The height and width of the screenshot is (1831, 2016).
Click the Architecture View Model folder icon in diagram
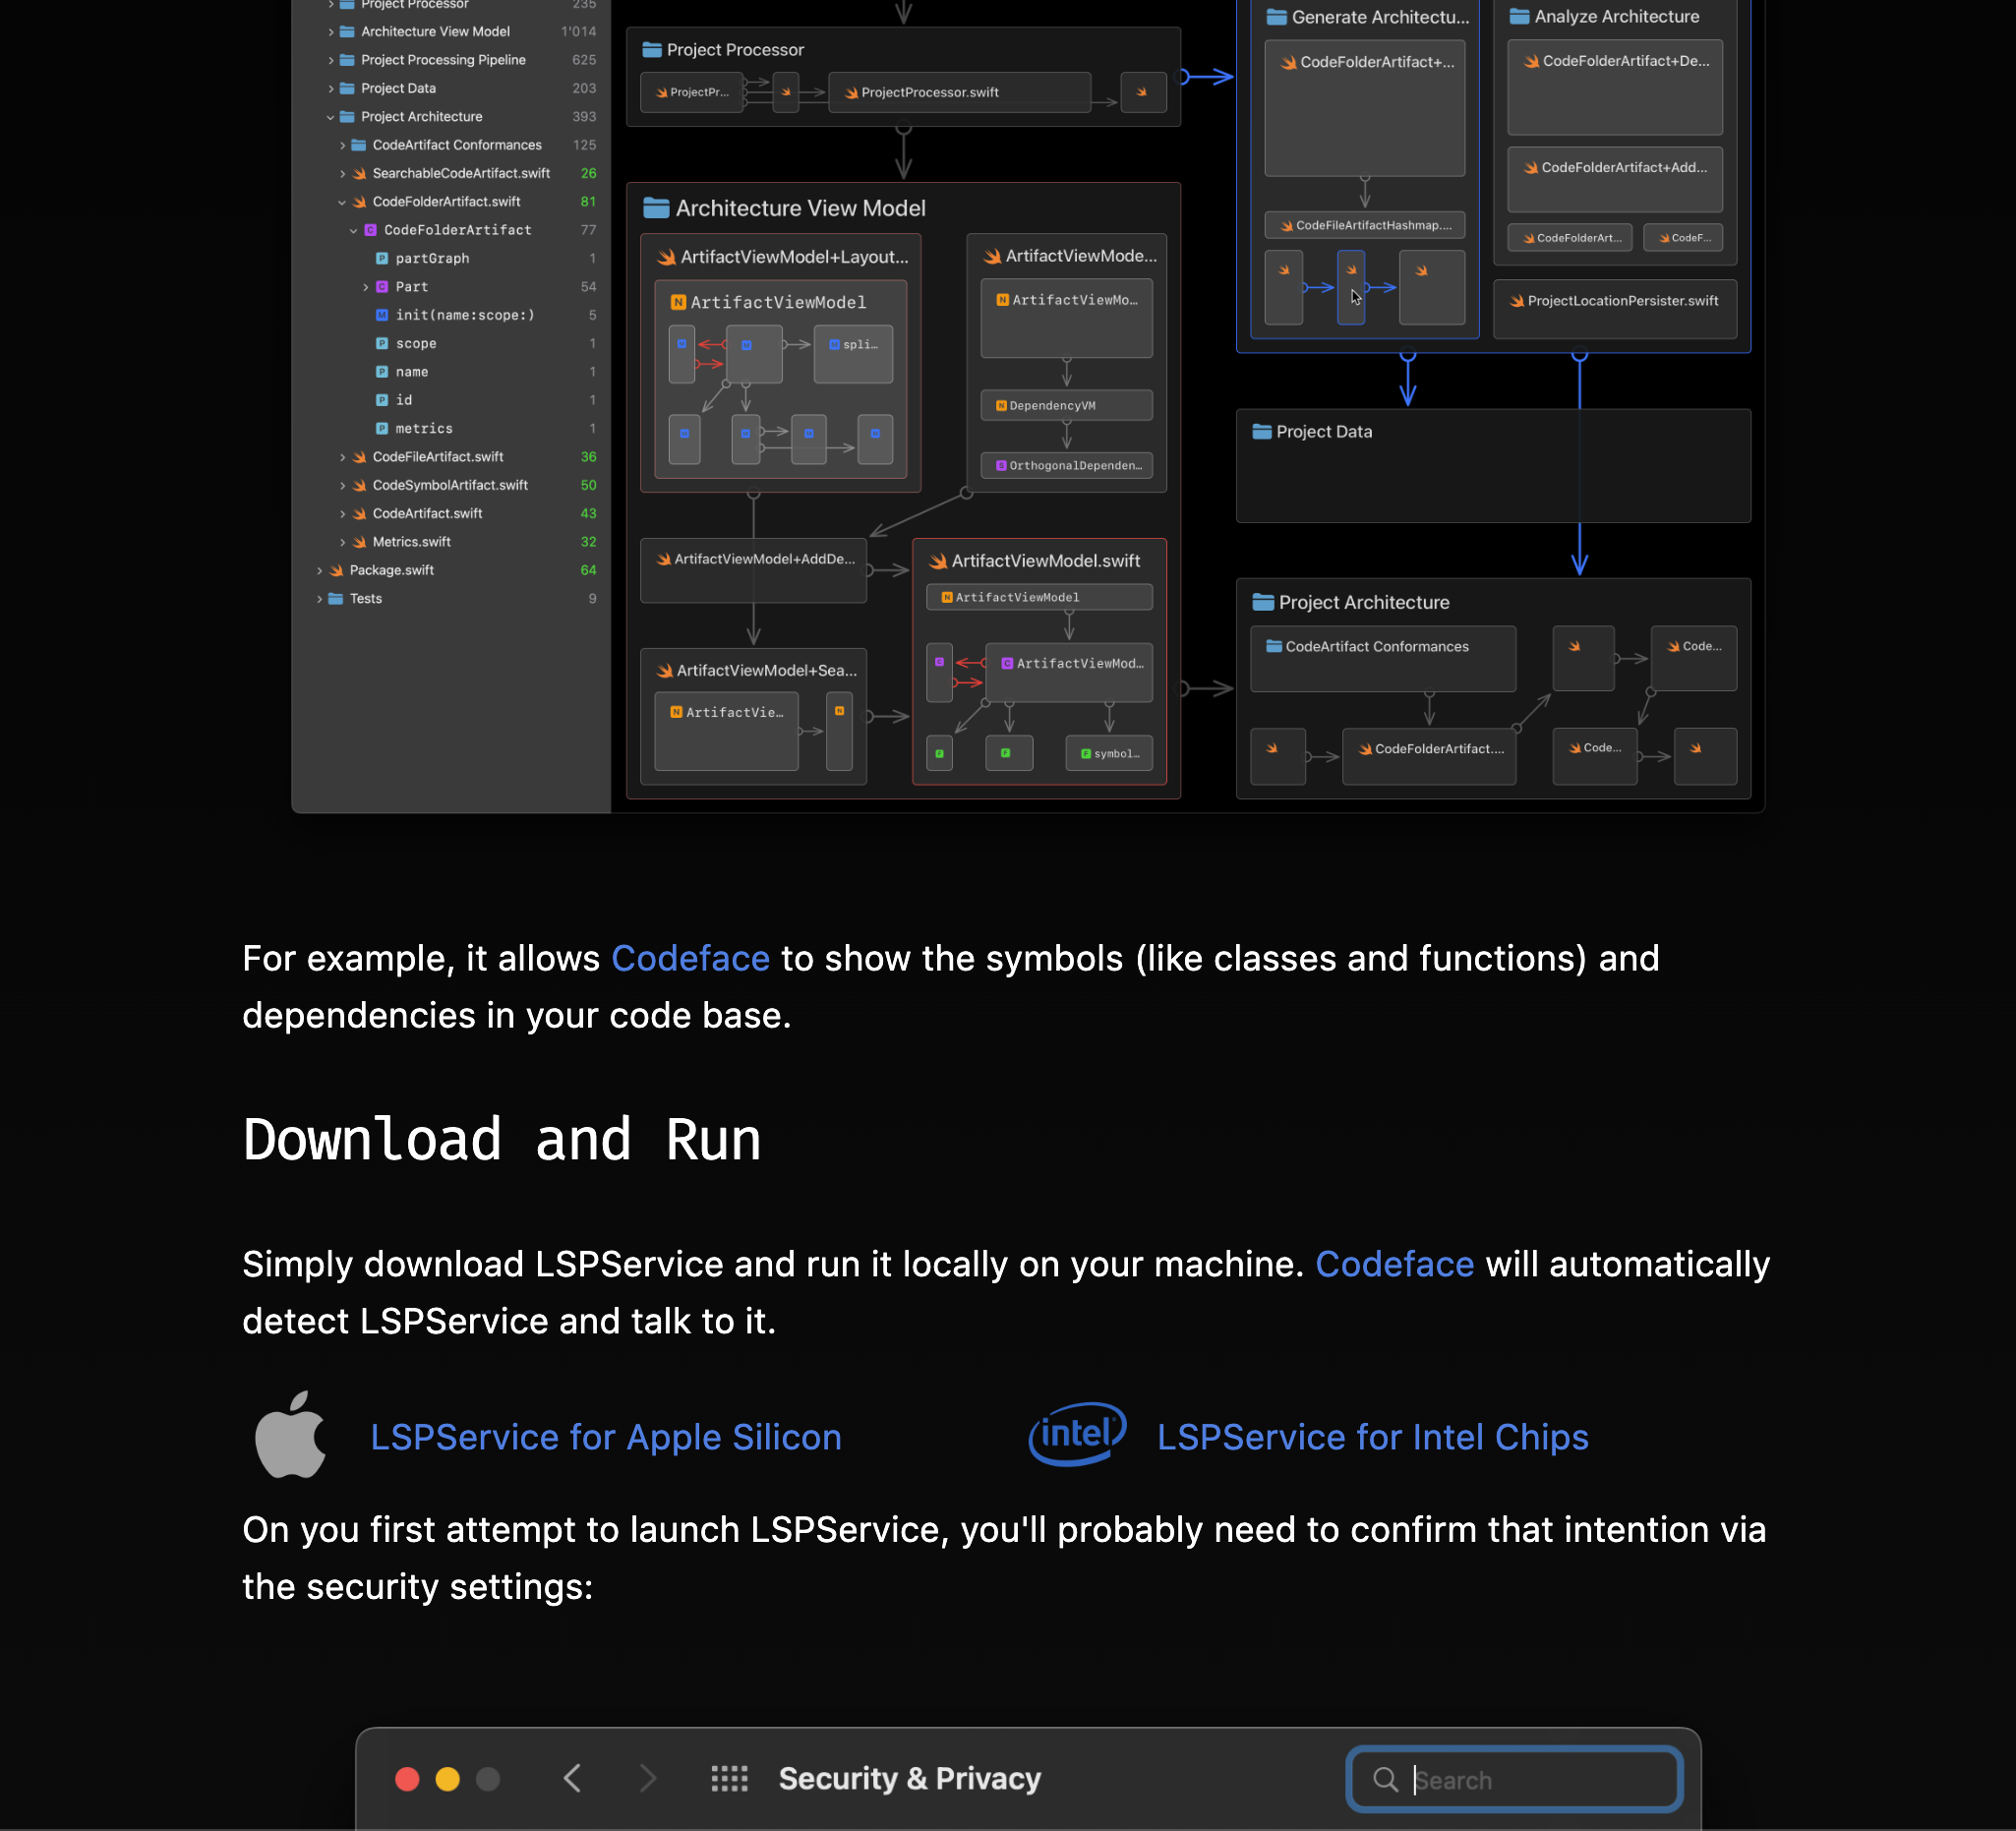[x=656, y=208]
